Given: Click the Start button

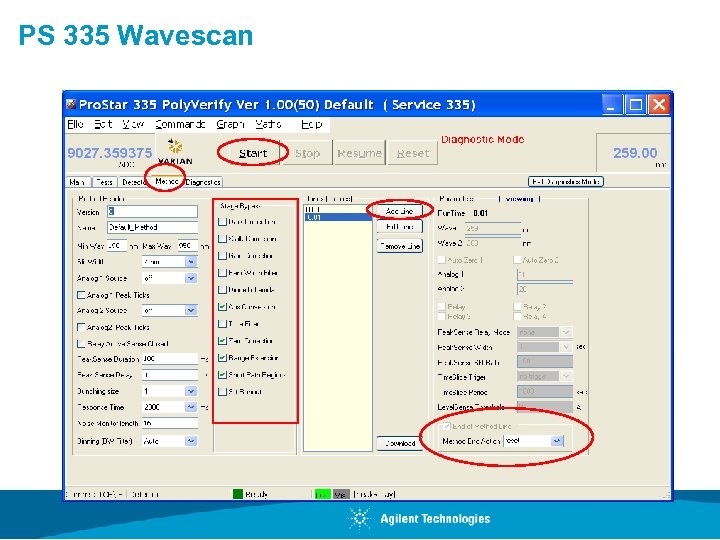Looking at the screenshot, I should coord(253,153).
